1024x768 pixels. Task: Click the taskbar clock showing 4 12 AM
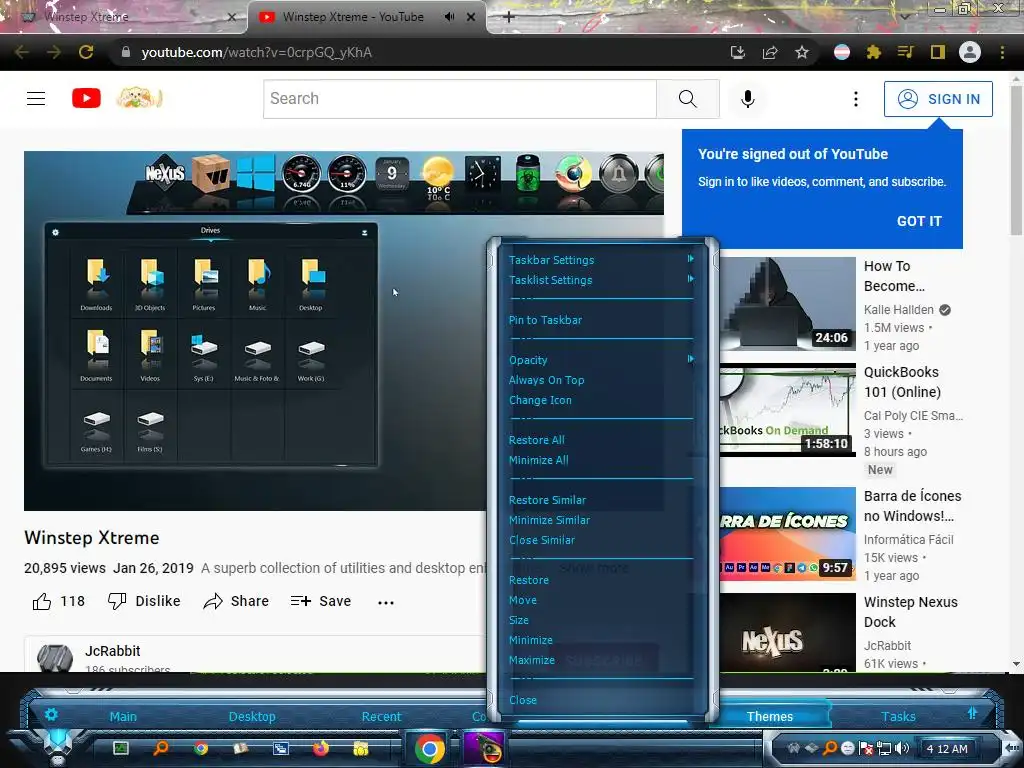click(947, 749)
